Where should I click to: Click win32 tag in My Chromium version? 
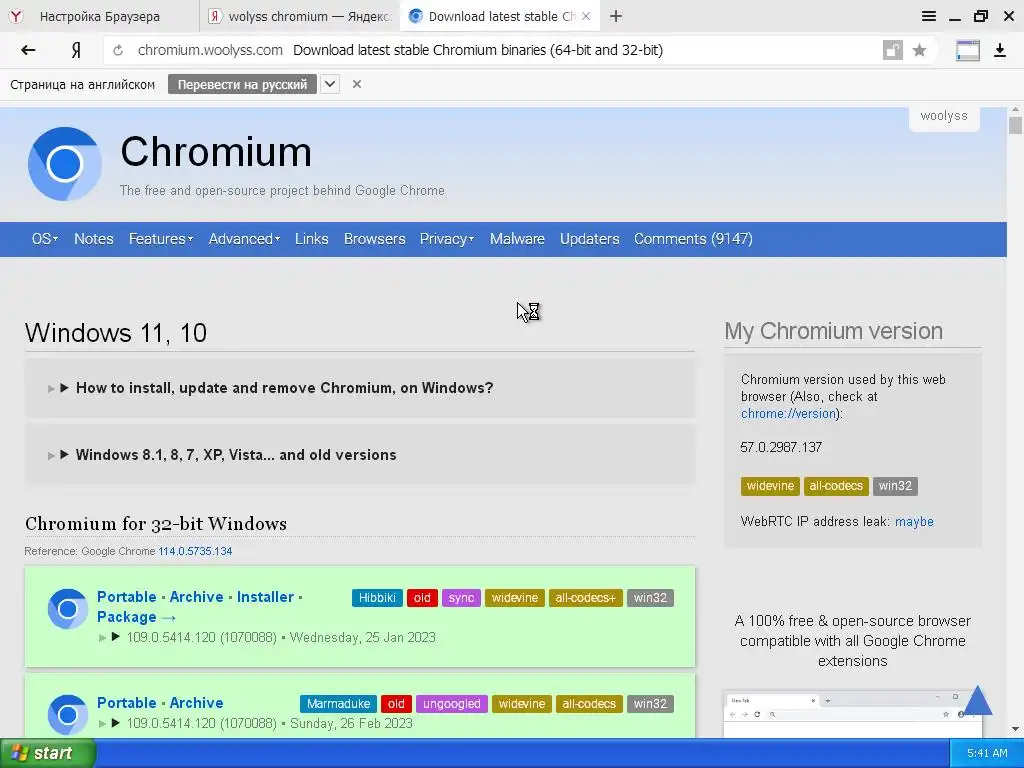click(895, 486)
